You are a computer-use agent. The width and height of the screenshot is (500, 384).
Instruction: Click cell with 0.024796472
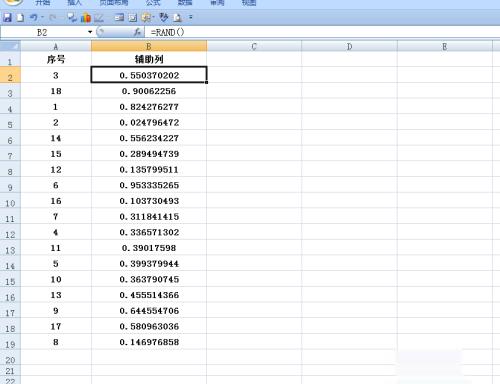(x=149, y=122)
